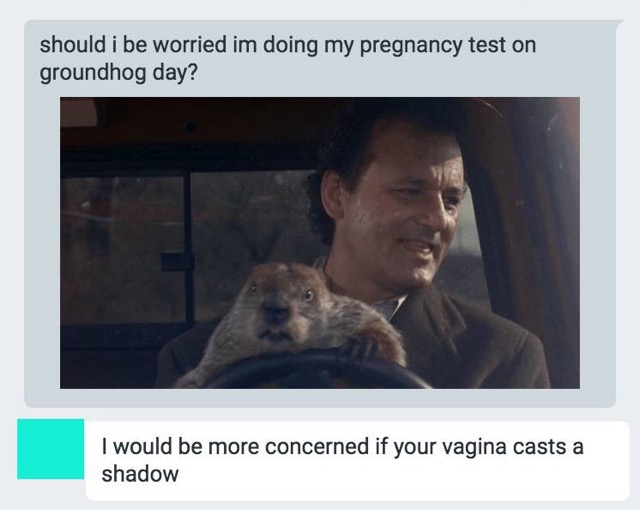
Task: Click the groundhog's face in the photo
Action: coord(282,304)
